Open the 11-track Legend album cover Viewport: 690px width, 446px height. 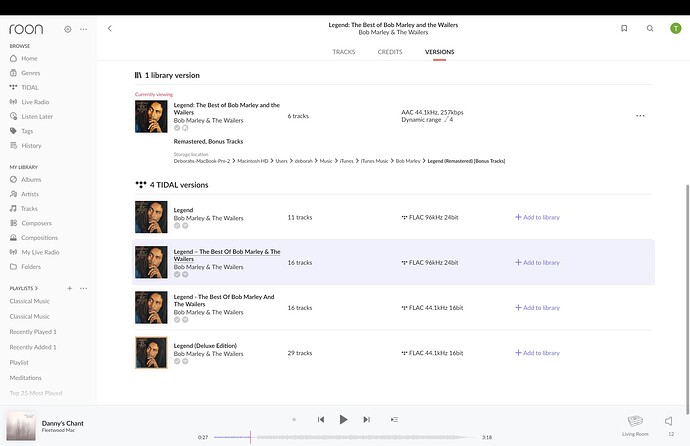151,217
